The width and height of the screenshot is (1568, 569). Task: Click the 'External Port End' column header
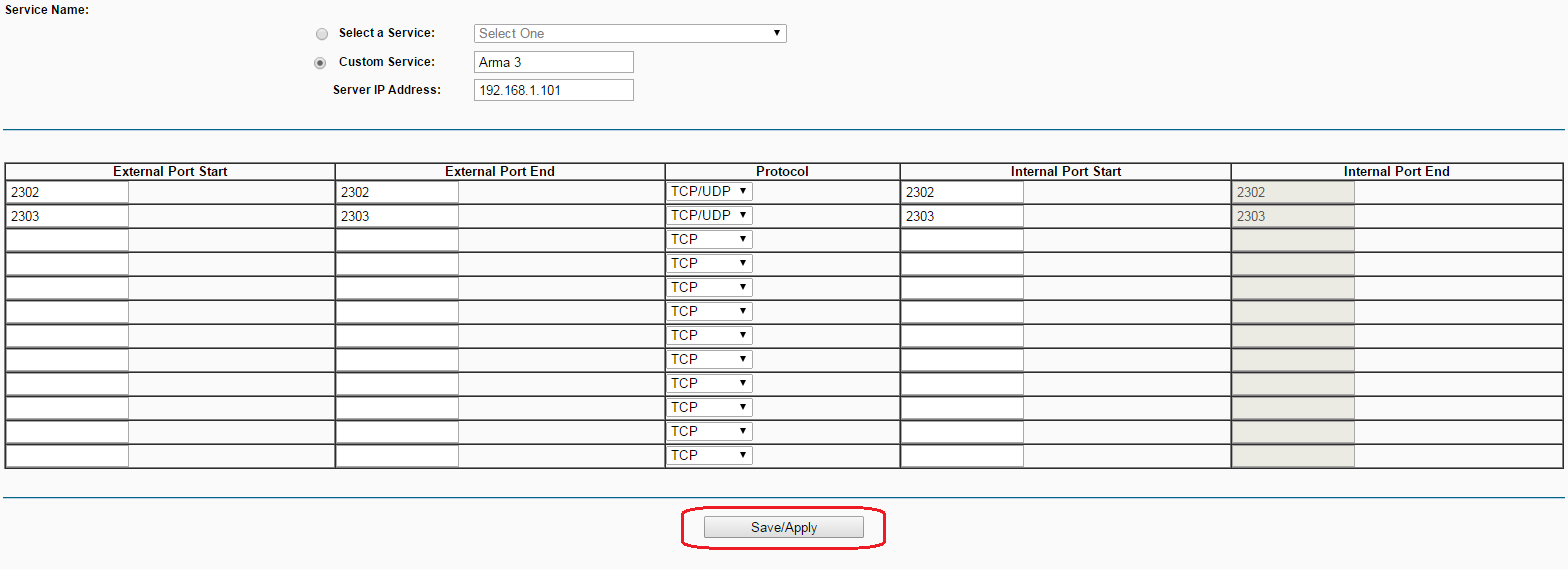click(500, 172)
